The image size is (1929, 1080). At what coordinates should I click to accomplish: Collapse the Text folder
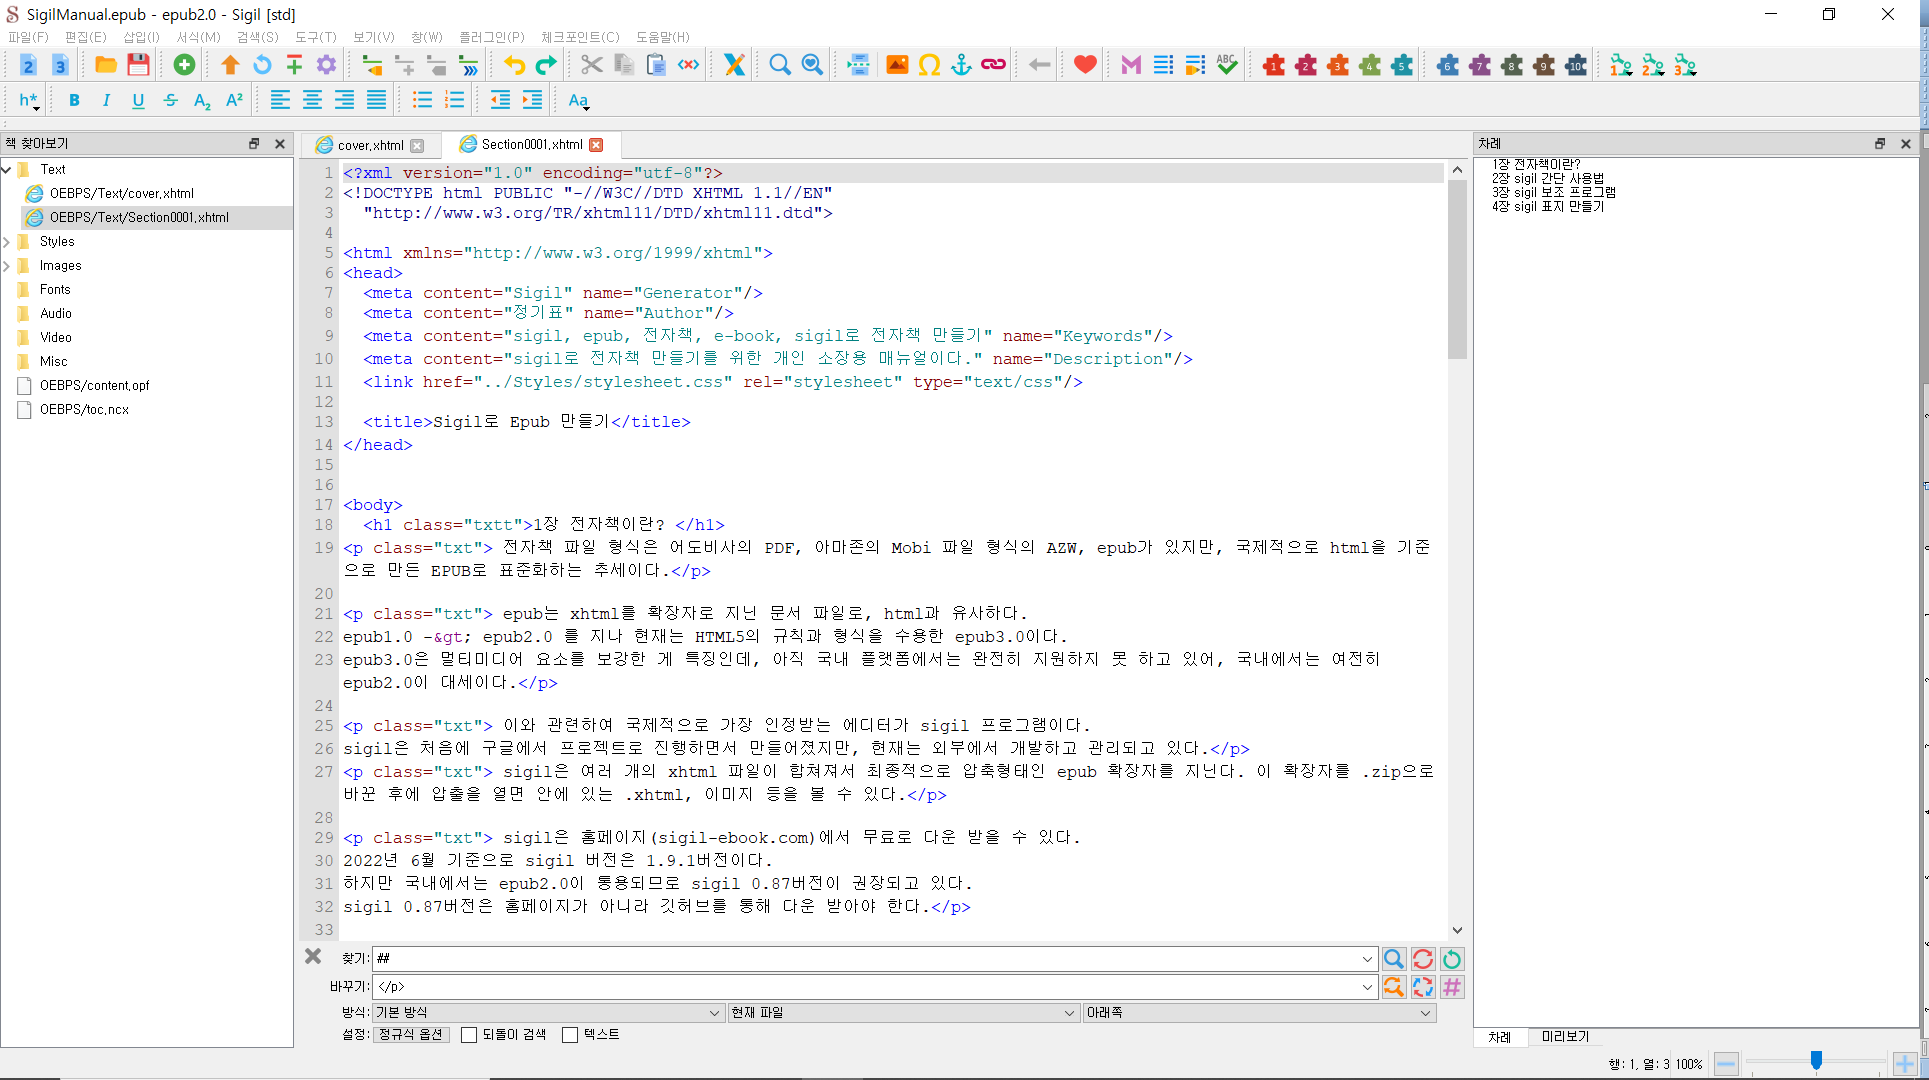[x=7, y=169]
